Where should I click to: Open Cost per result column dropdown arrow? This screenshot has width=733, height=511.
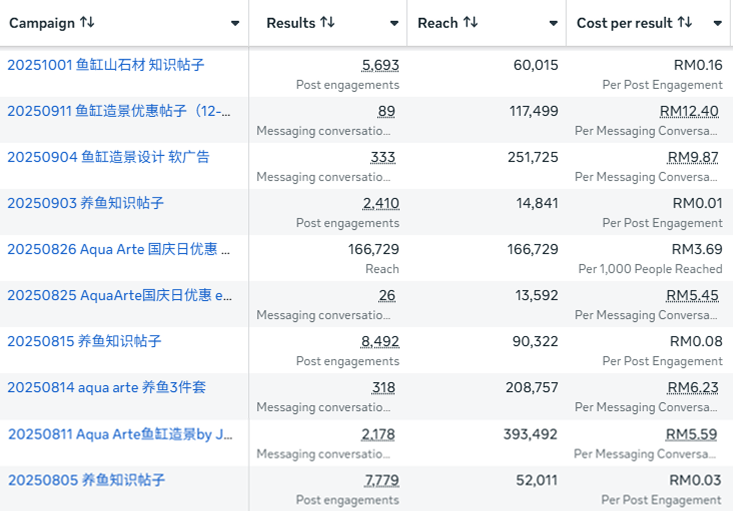tap(718, 23)
